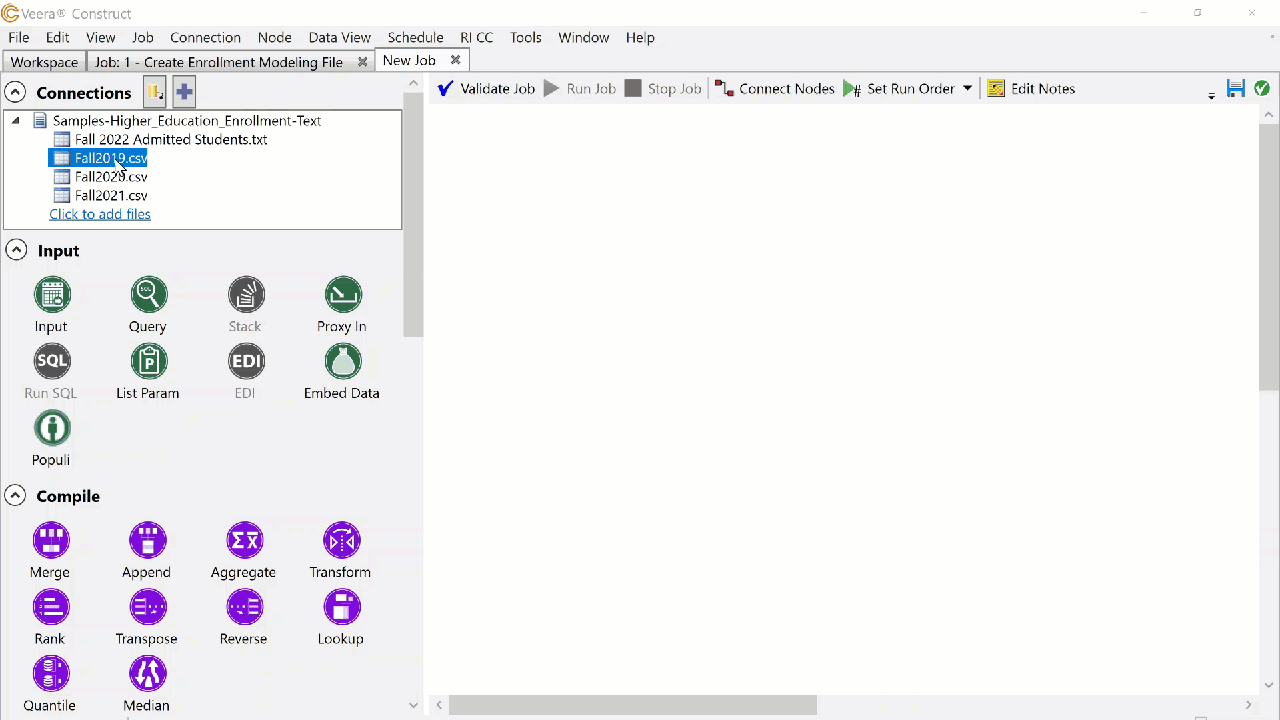Select the Append node icon

click(x=148, y=540)
